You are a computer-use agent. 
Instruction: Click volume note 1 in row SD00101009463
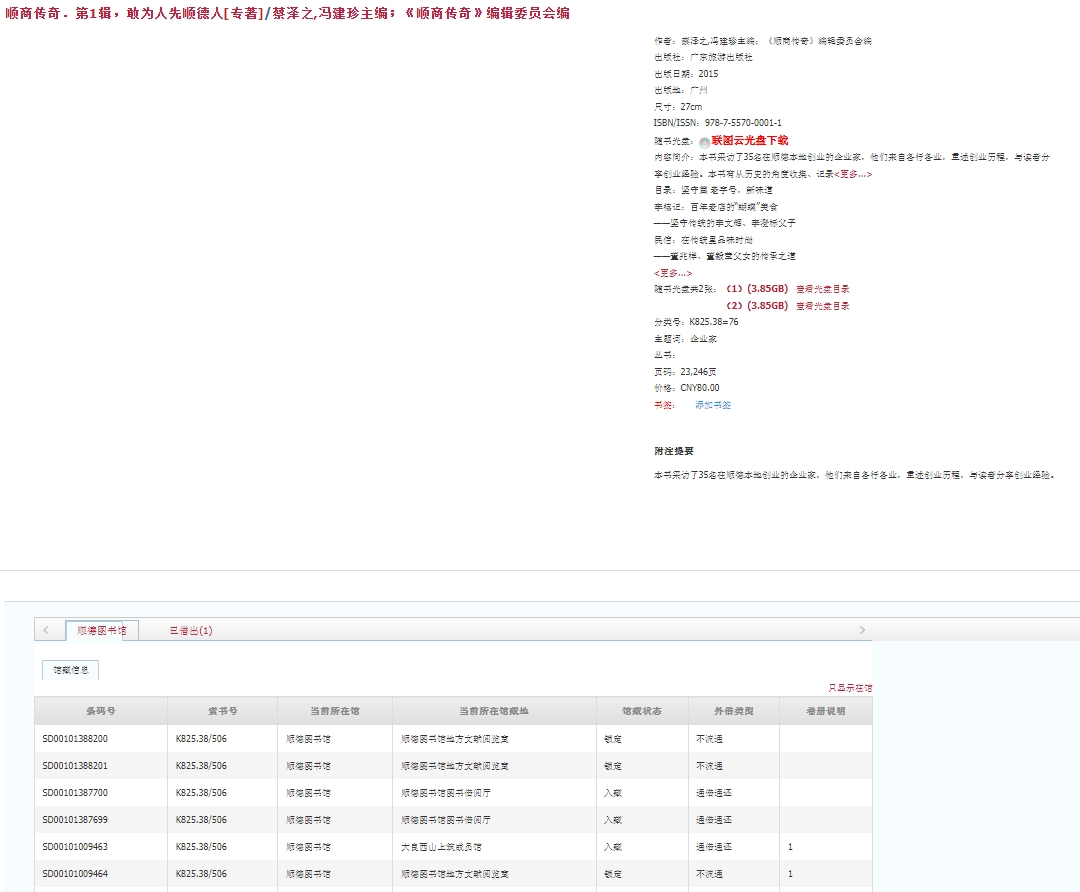pos(790,847)
